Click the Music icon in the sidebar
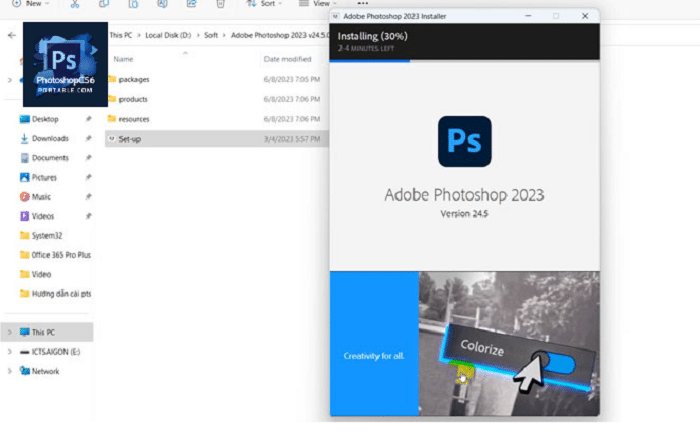The image size is (700, 435). (x=25, y=197)
